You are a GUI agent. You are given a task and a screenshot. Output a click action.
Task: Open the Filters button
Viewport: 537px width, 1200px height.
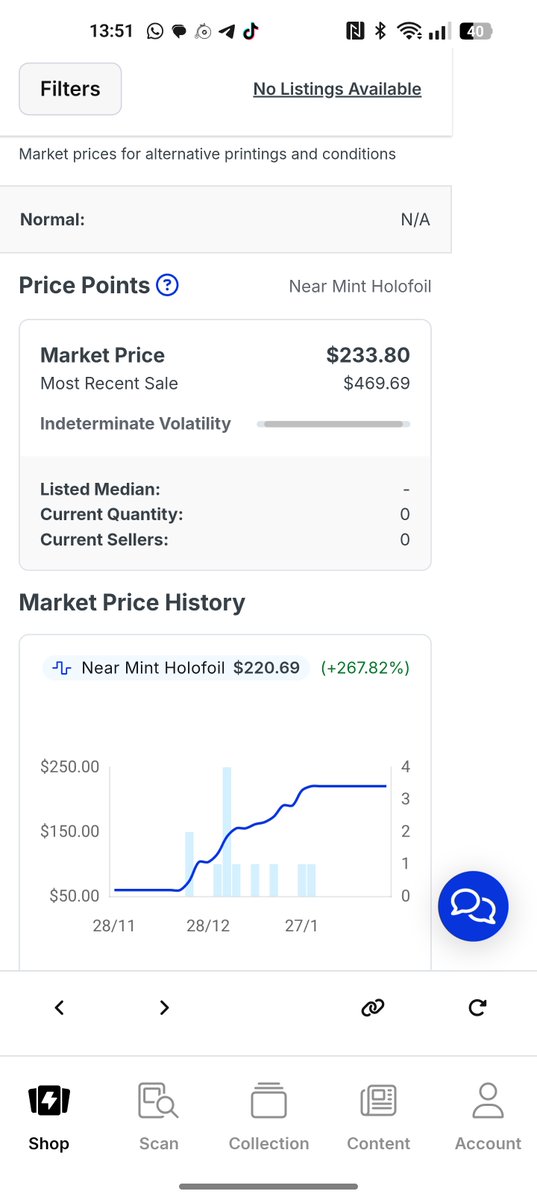[70, 89]
